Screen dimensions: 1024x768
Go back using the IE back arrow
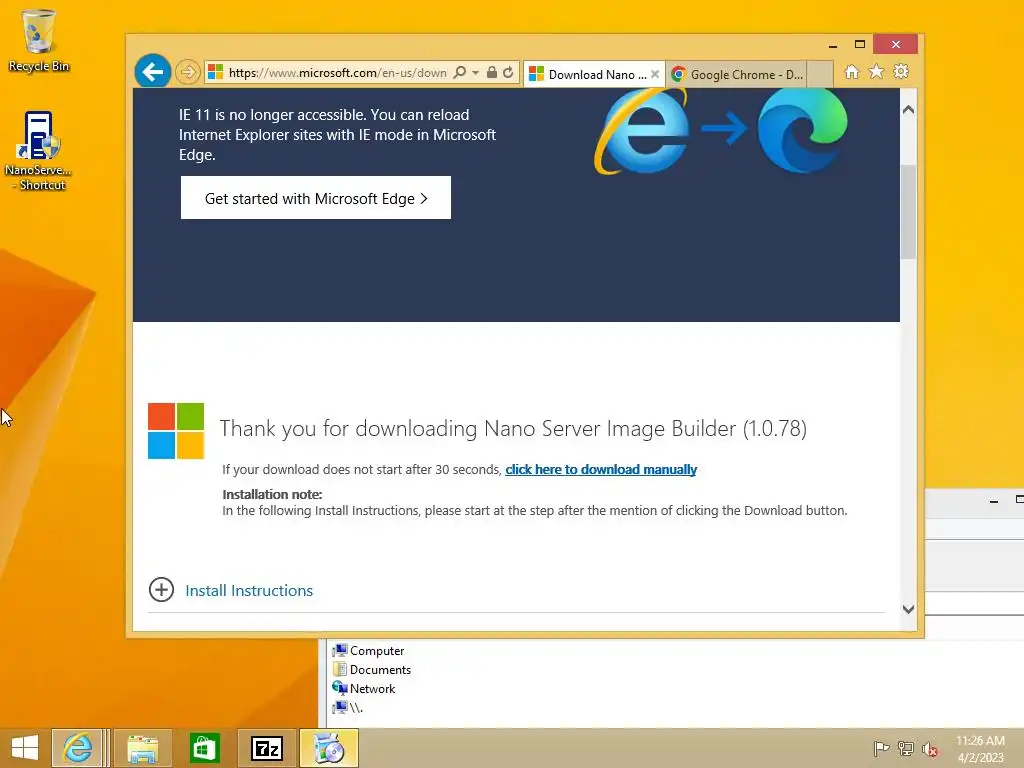point(153,72)
